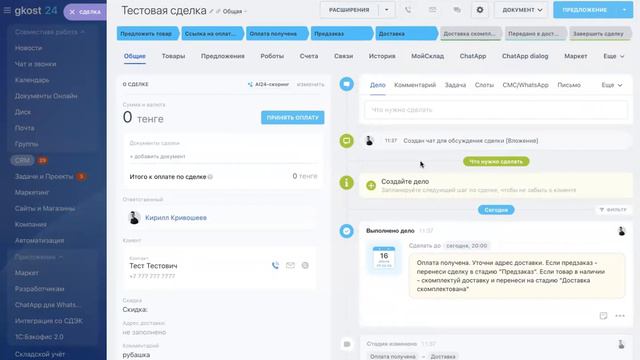This screenshot has width=640, height=360.
Task: Expand Еще in the activity tabs
Action: [611, 85]
